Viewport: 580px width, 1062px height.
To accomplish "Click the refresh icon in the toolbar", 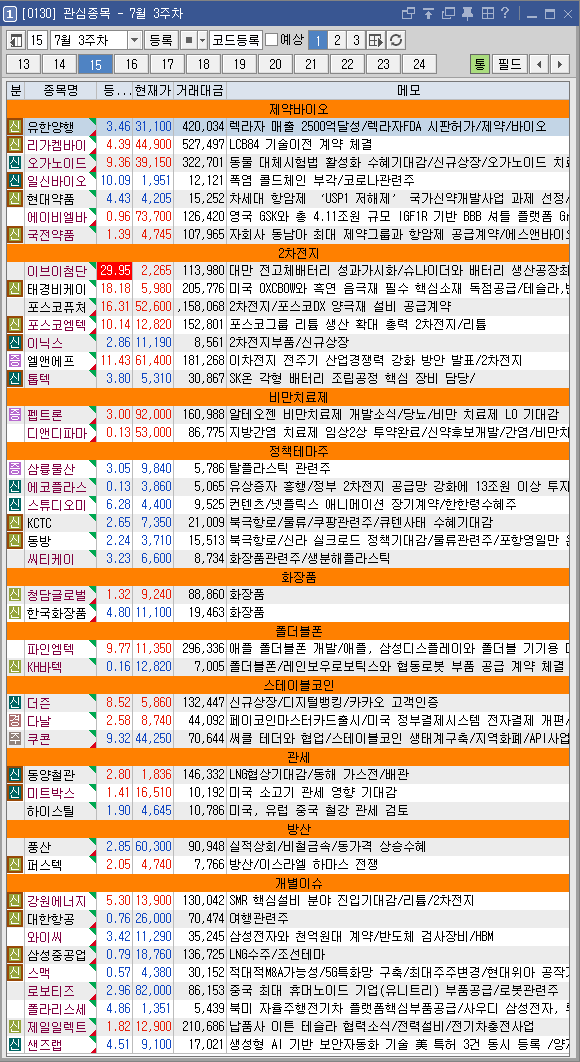I will [396, 40].
